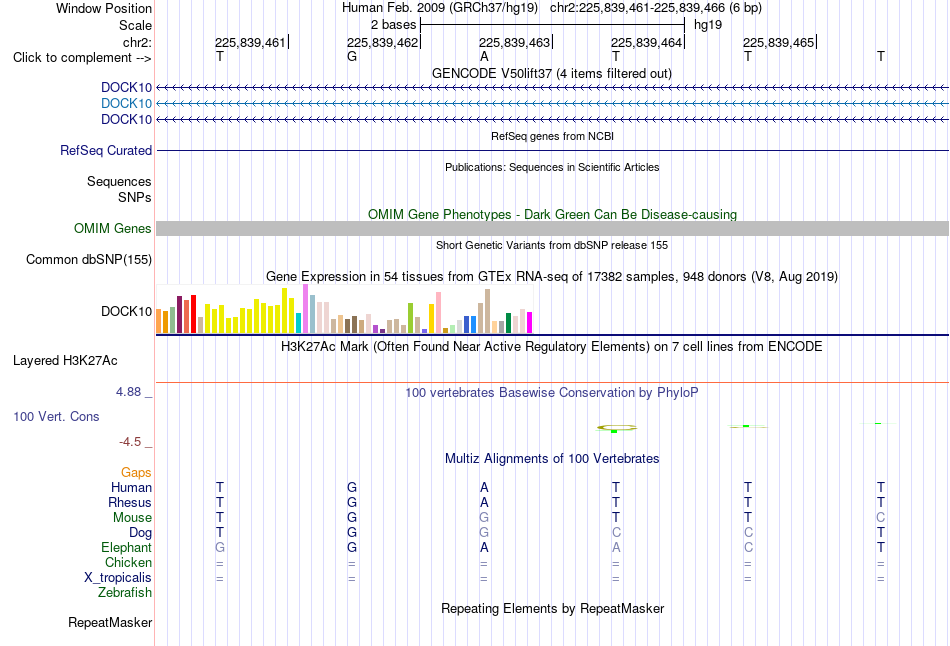Click 'Human Feb. 2009 (GRCh37/hg19)' header text
Screen dimensions: 950x646
point(440,8)
